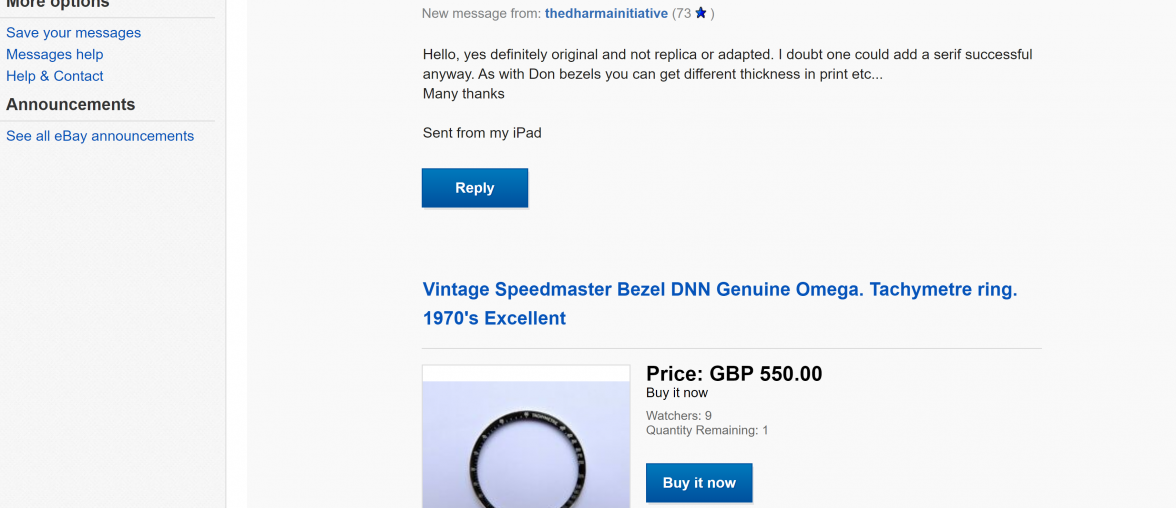1176x508 pixels.
Task: Click the Price GBP 550.00 text
Action: pyautogui.click(x=734, y=374)
